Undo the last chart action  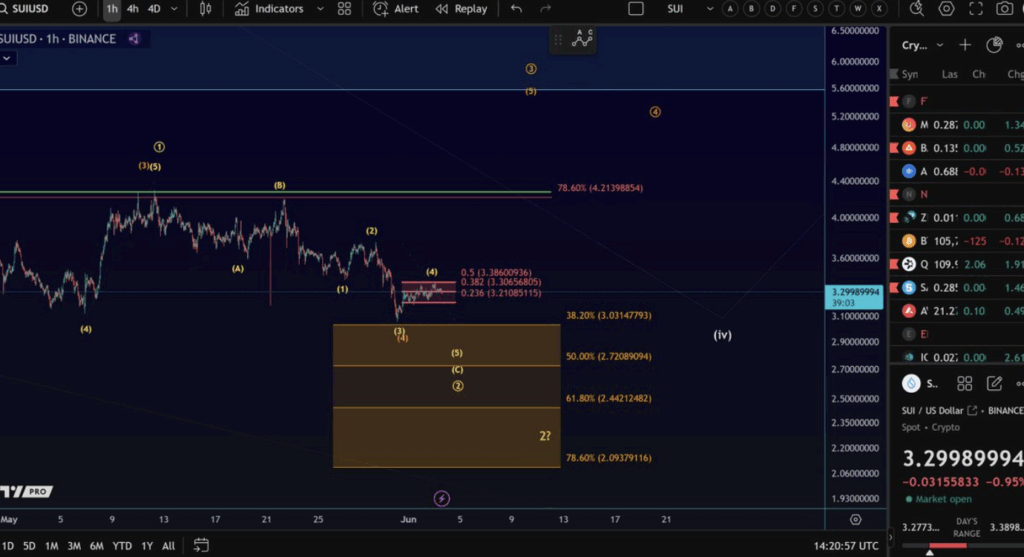tap(516, 8)
